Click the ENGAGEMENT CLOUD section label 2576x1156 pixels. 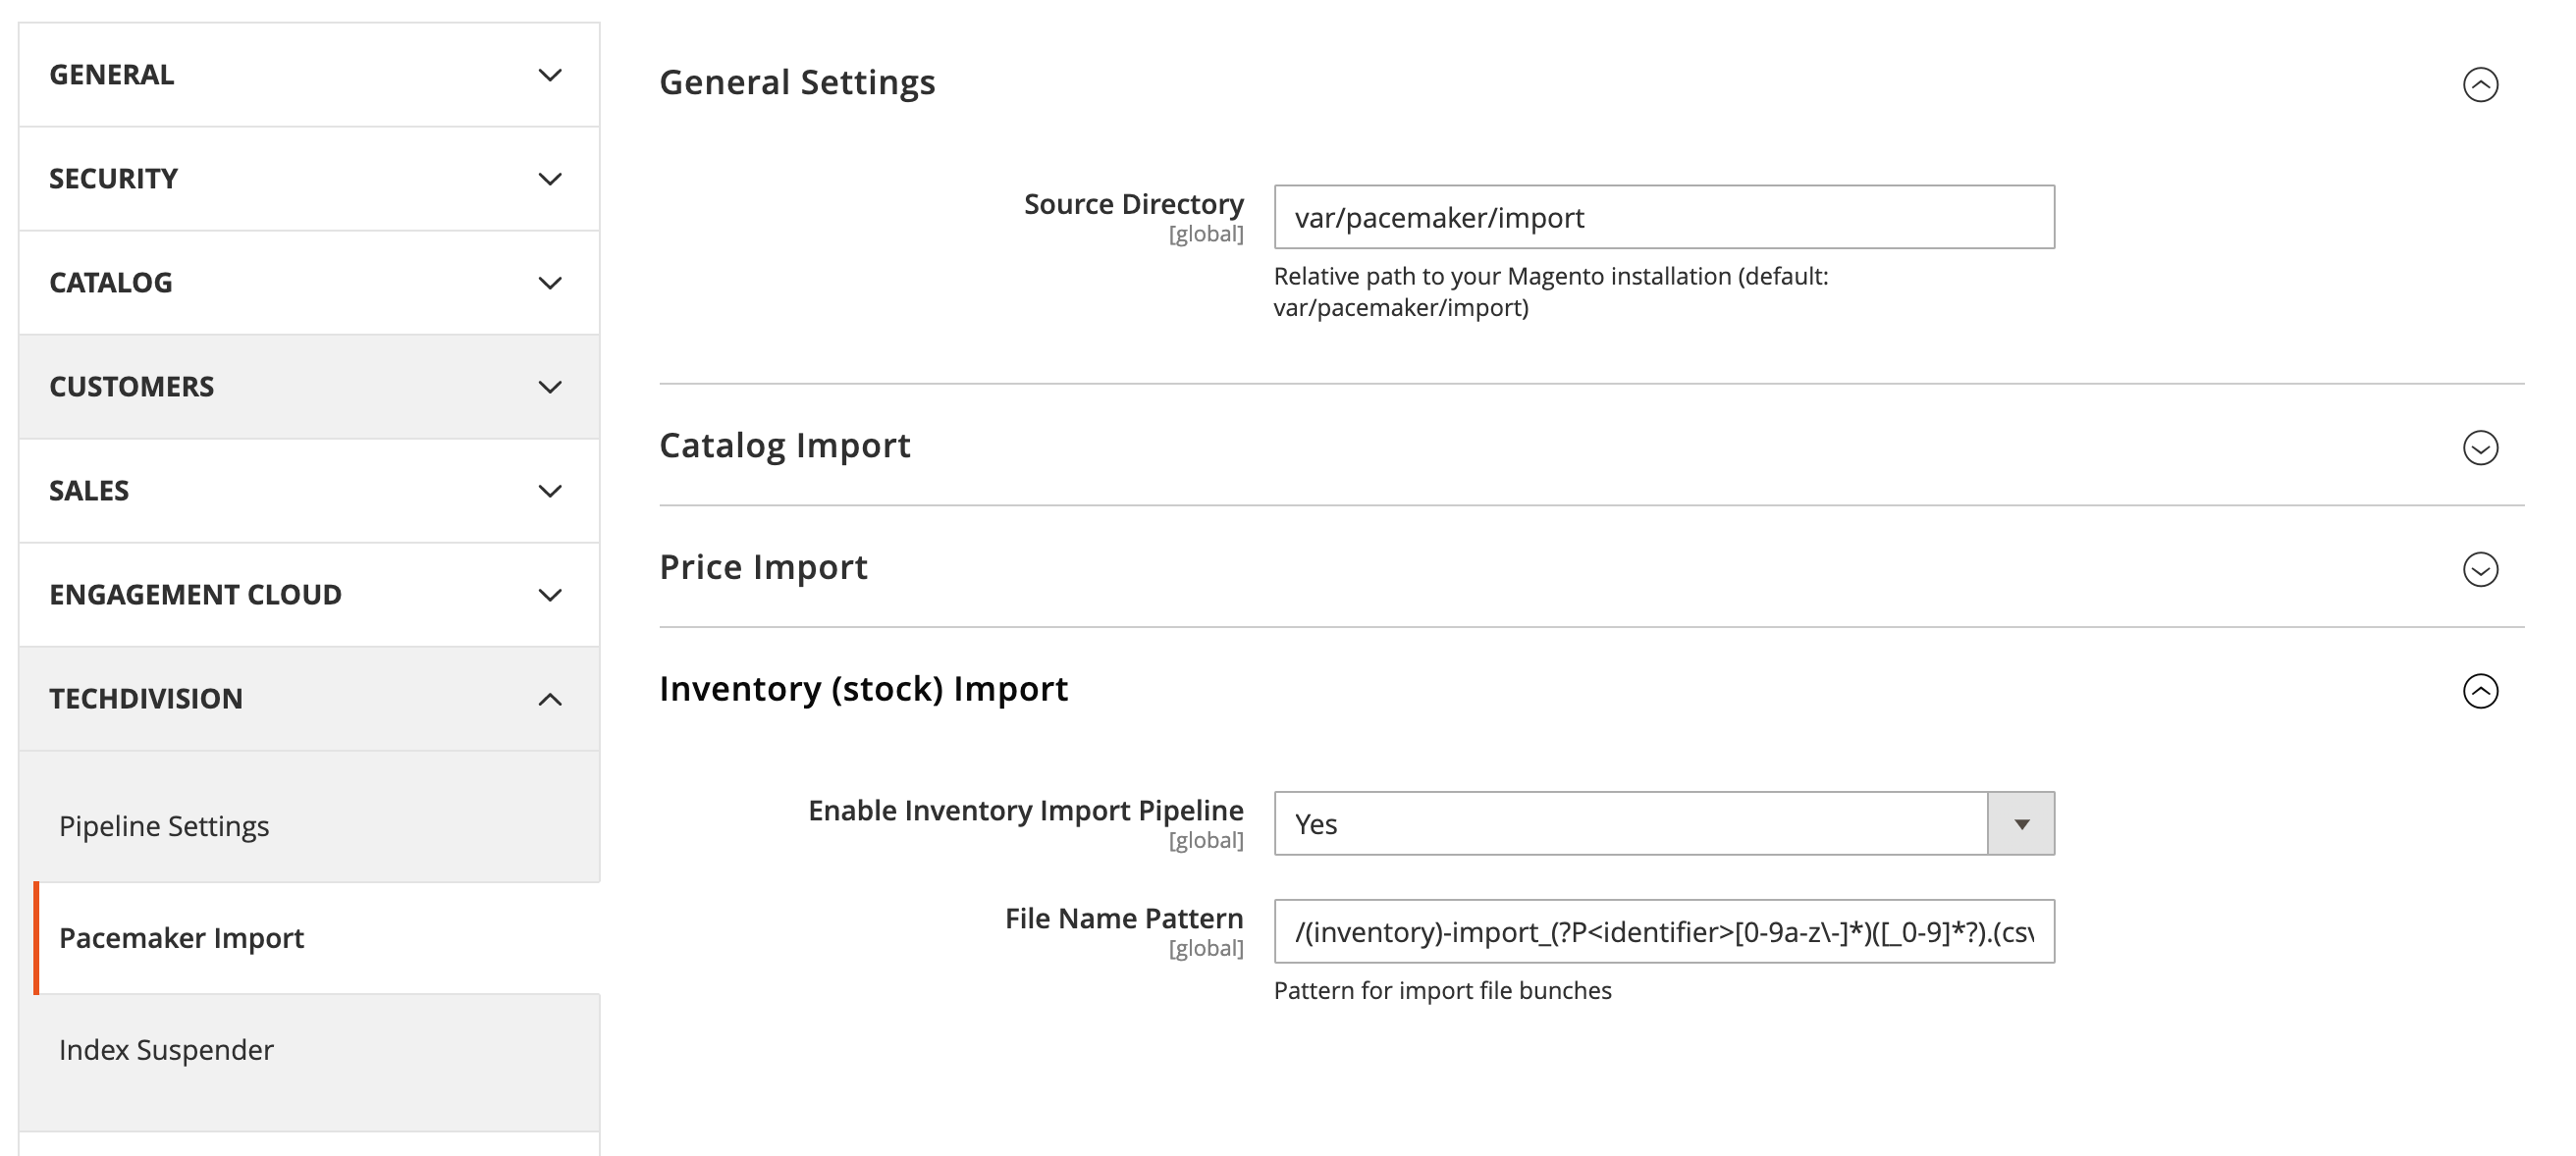(x=195, y=595)
